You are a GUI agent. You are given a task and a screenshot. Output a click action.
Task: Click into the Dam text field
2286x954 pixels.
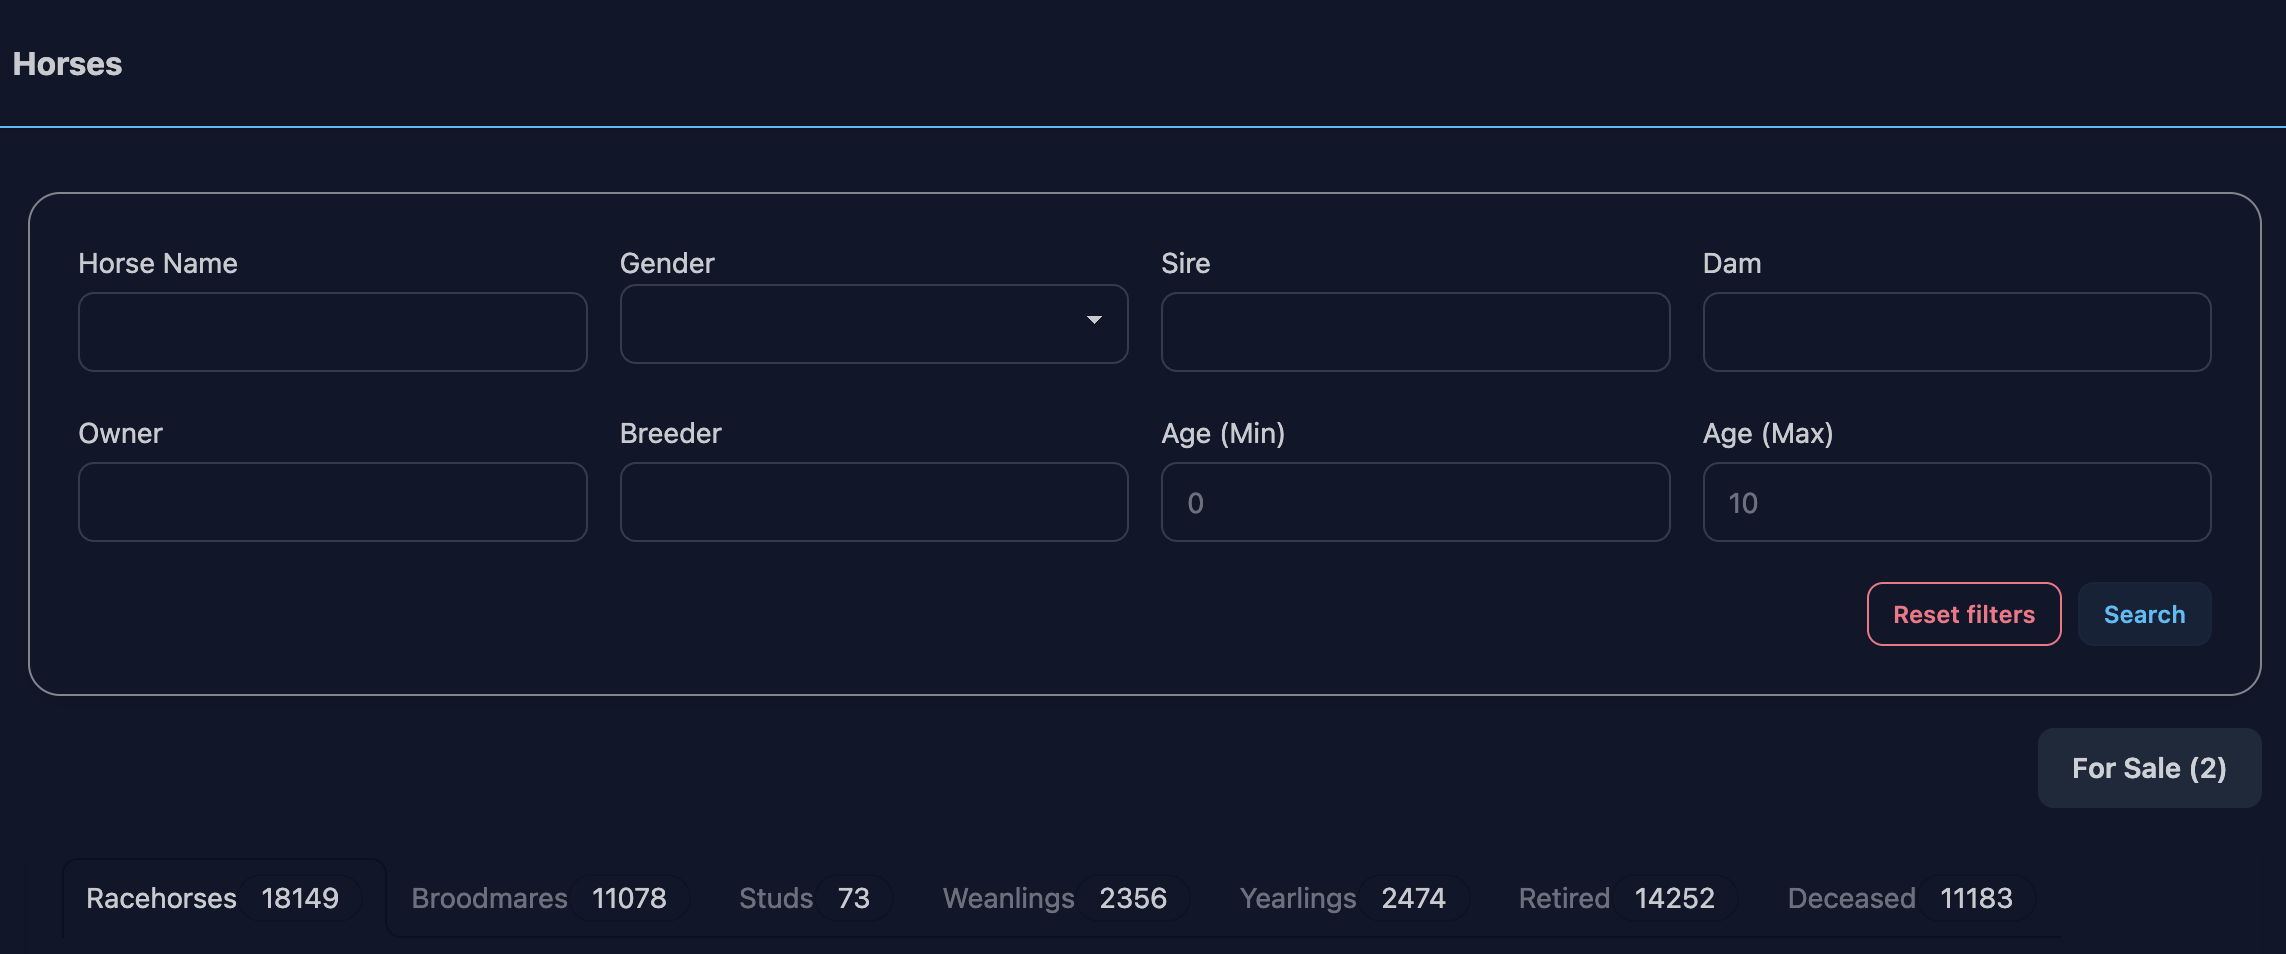(x=1956, y=332)
